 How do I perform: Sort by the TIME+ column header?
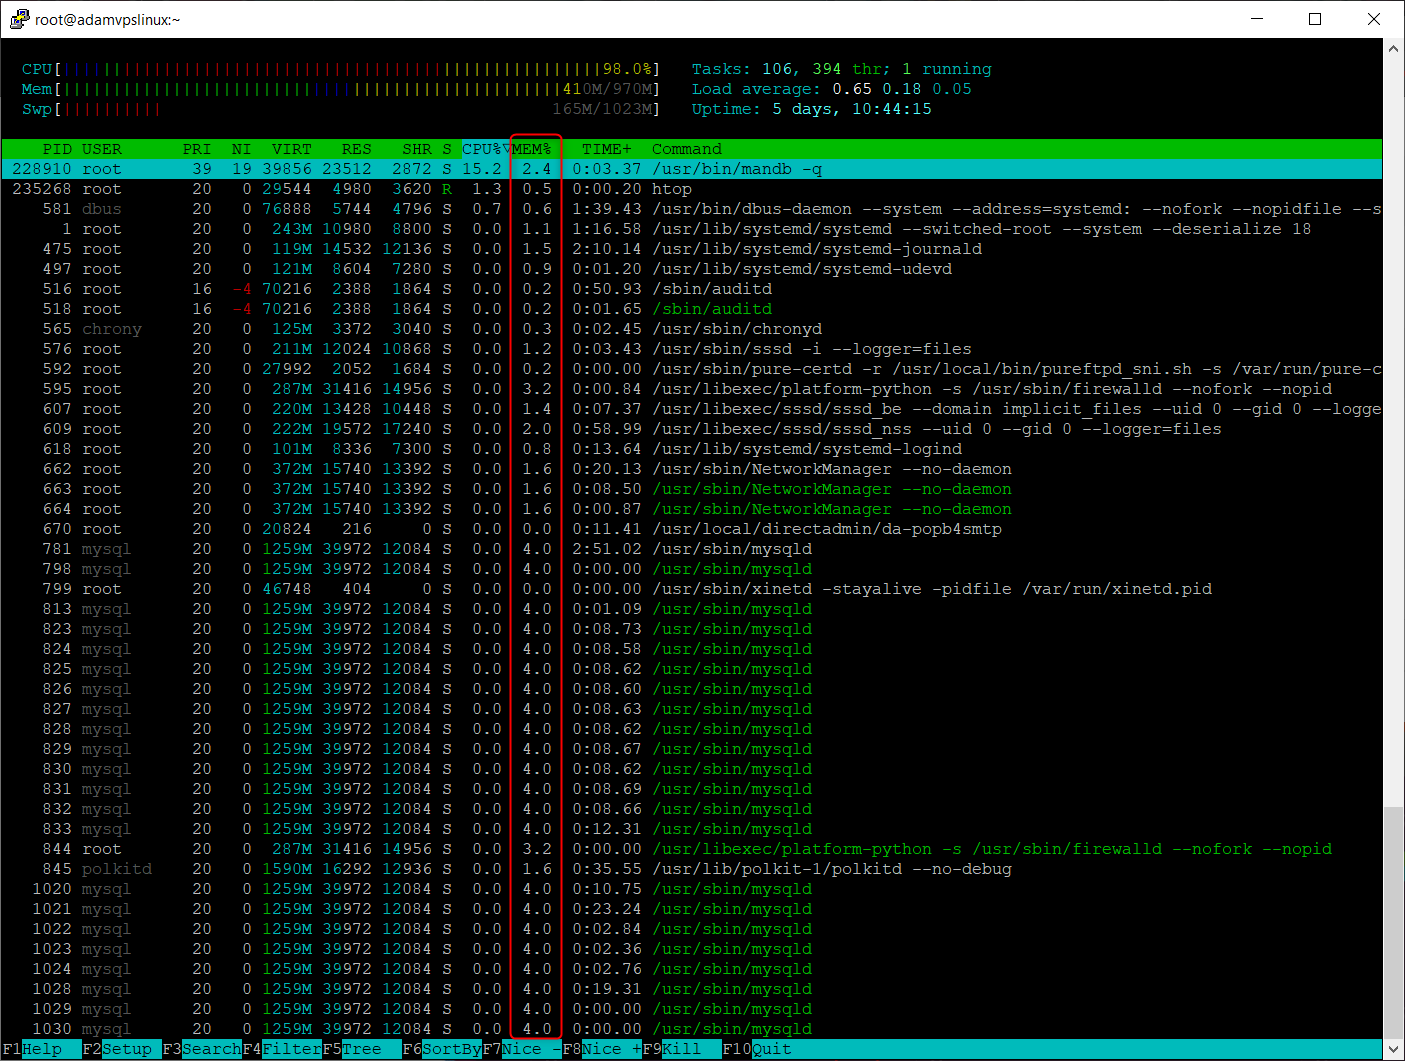(x=607, y=149)
